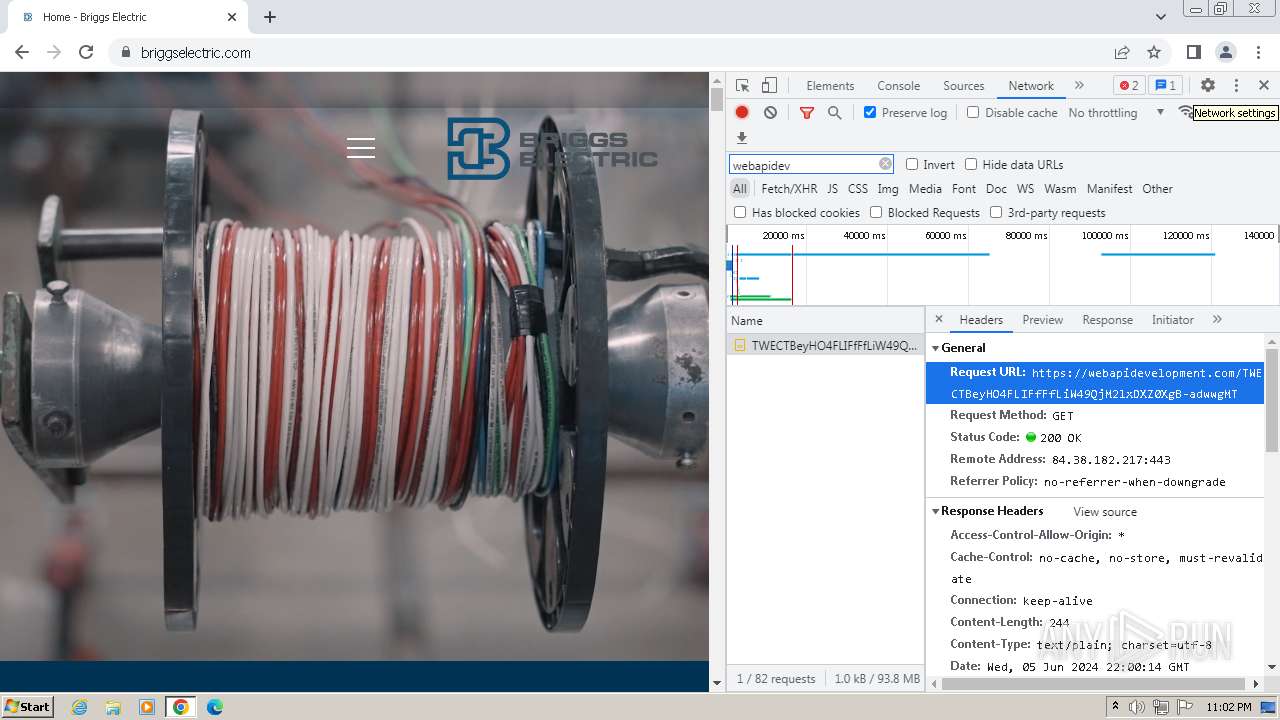Open the No throttling dropdown

[x=1116, y=113]
